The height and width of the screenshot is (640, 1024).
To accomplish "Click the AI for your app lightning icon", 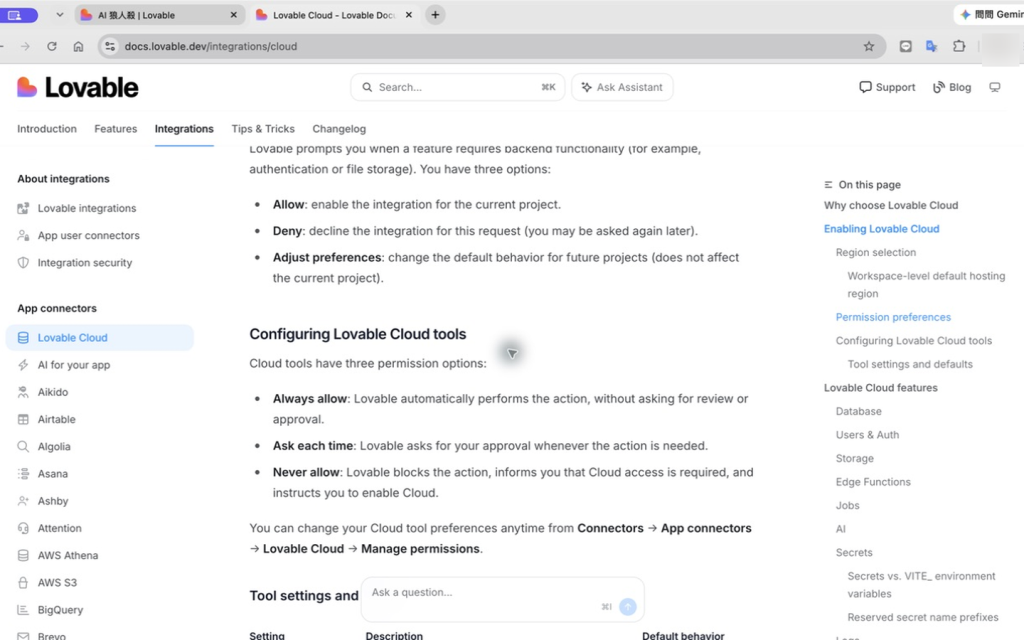I will point(23,365).
